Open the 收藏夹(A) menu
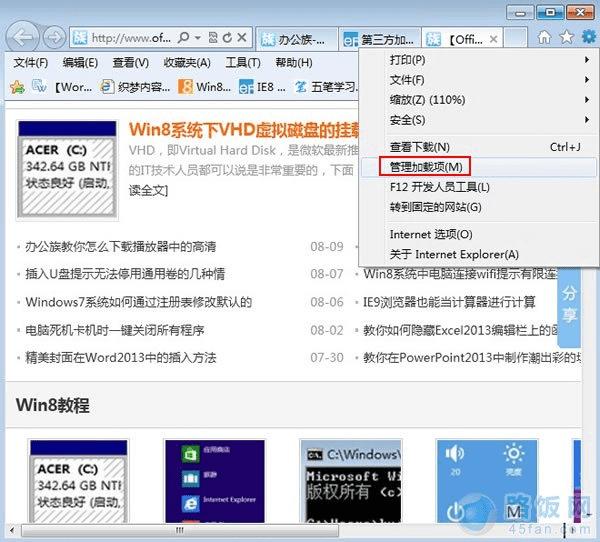Screen dimensions: 600x542 coord(187,62)
